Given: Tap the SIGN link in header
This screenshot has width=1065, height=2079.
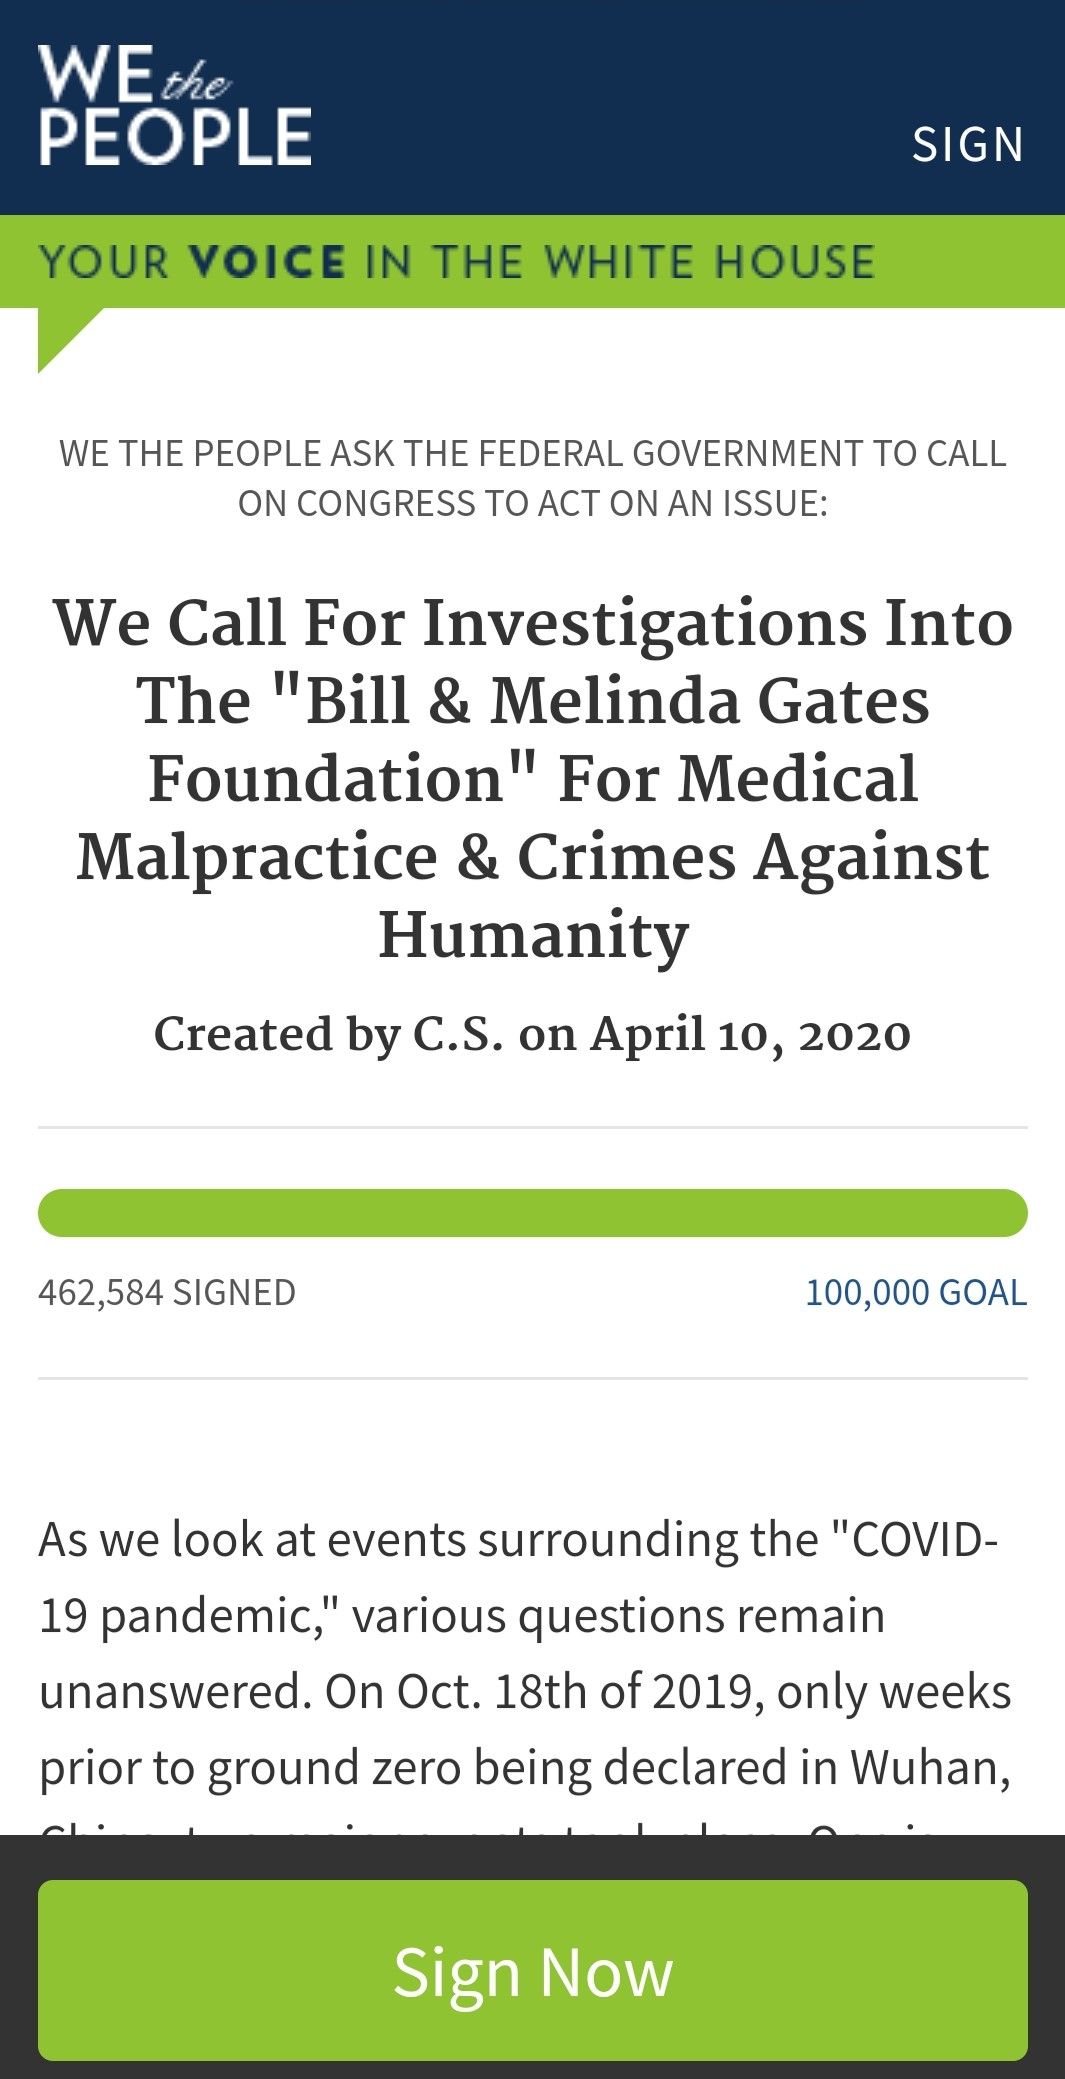Looking at the screenshot, I should [x=968, y=144].
